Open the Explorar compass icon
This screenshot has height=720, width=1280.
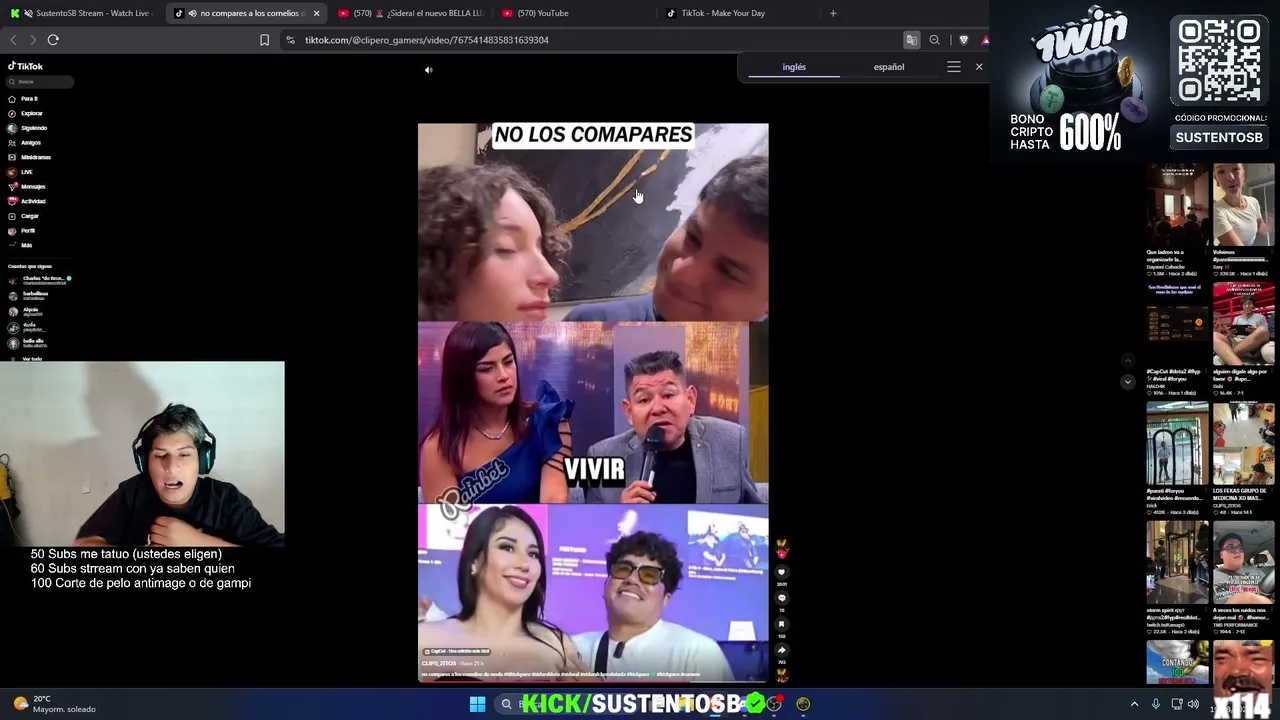tap(12, 114)
